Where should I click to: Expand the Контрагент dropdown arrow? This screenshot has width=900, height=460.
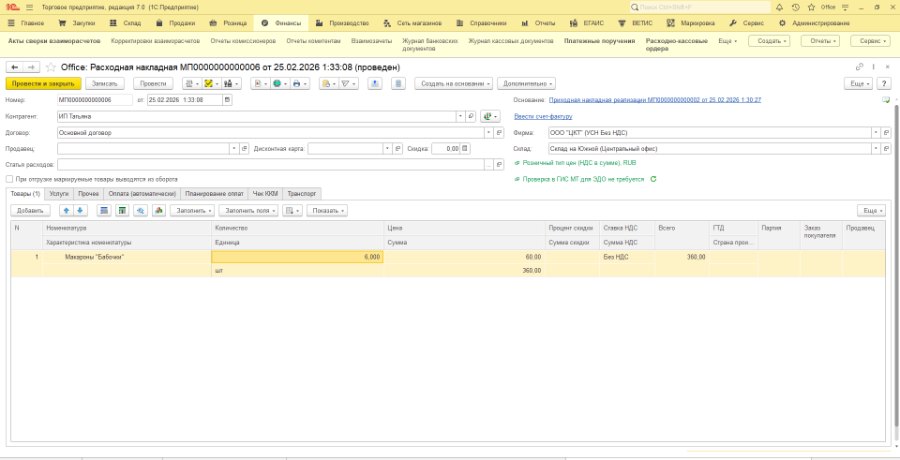tap(460, 117)
